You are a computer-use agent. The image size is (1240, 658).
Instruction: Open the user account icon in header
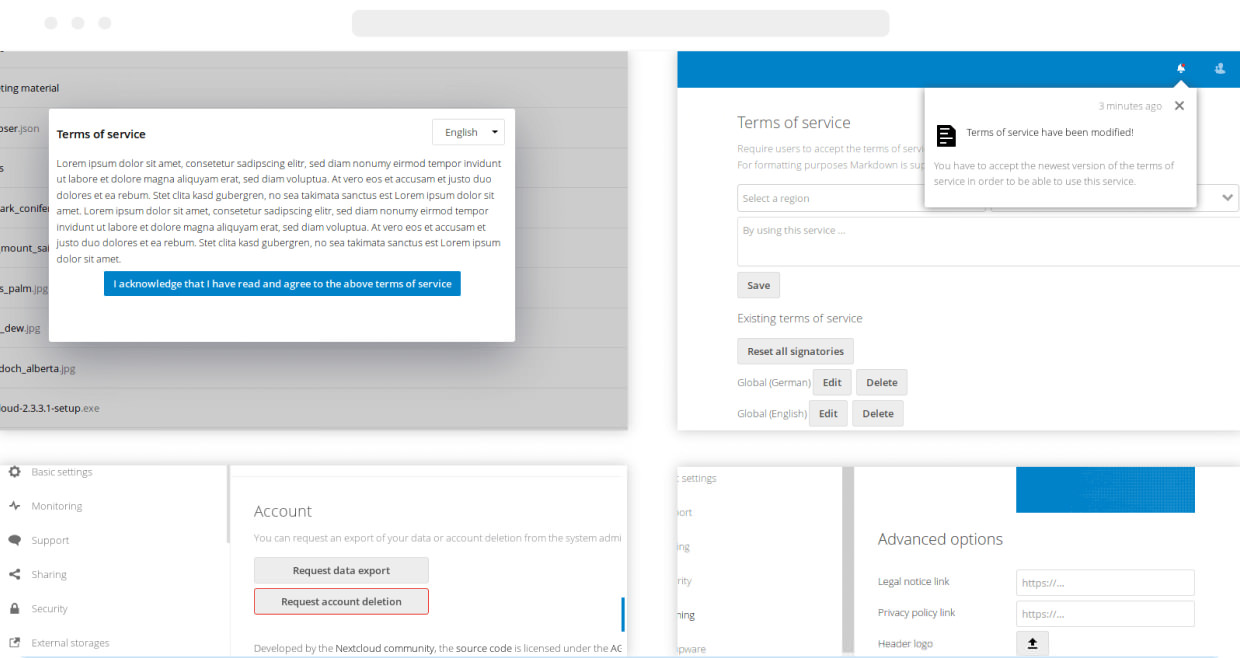click(1220, 68)
